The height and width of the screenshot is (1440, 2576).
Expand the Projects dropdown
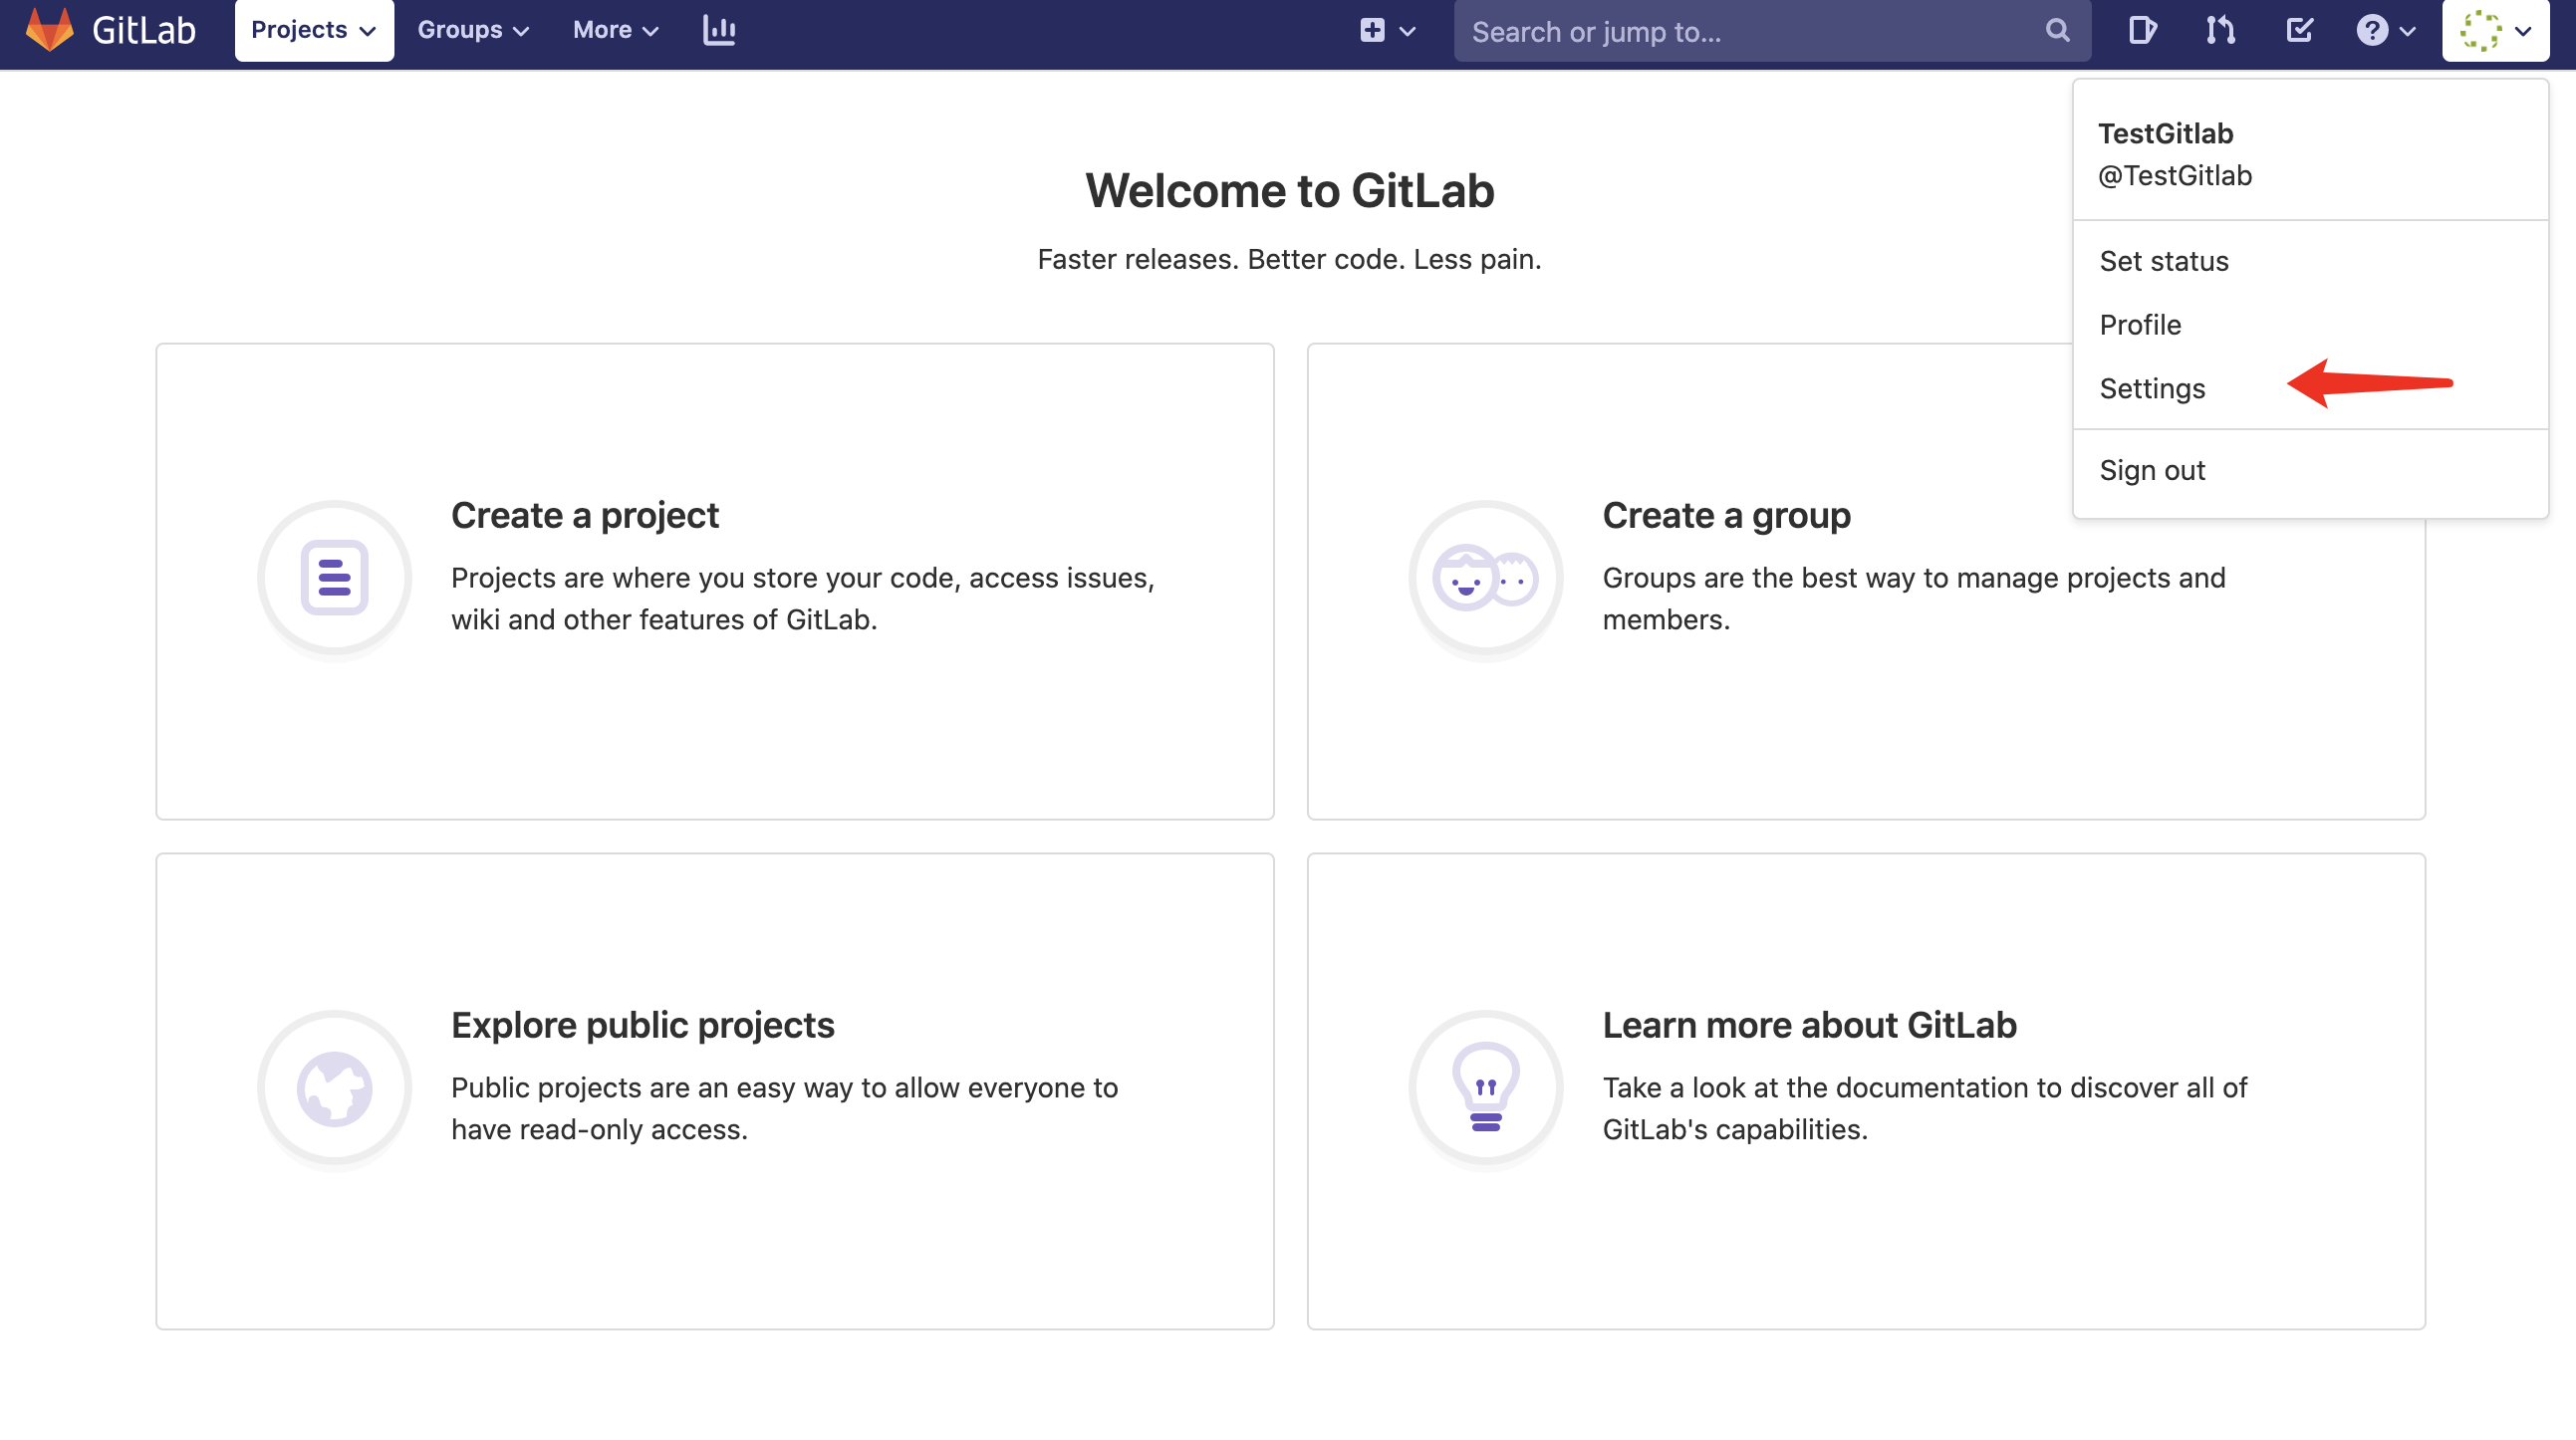[313, 30]
